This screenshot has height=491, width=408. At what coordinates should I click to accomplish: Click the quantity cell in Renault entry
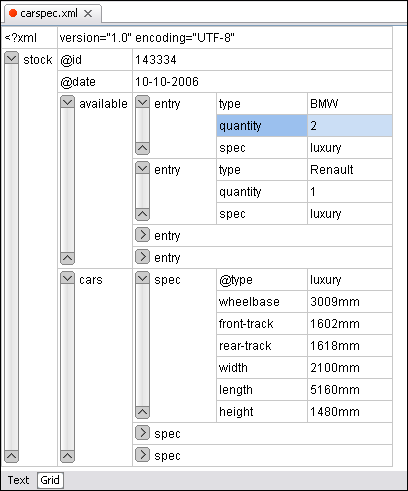262,192
